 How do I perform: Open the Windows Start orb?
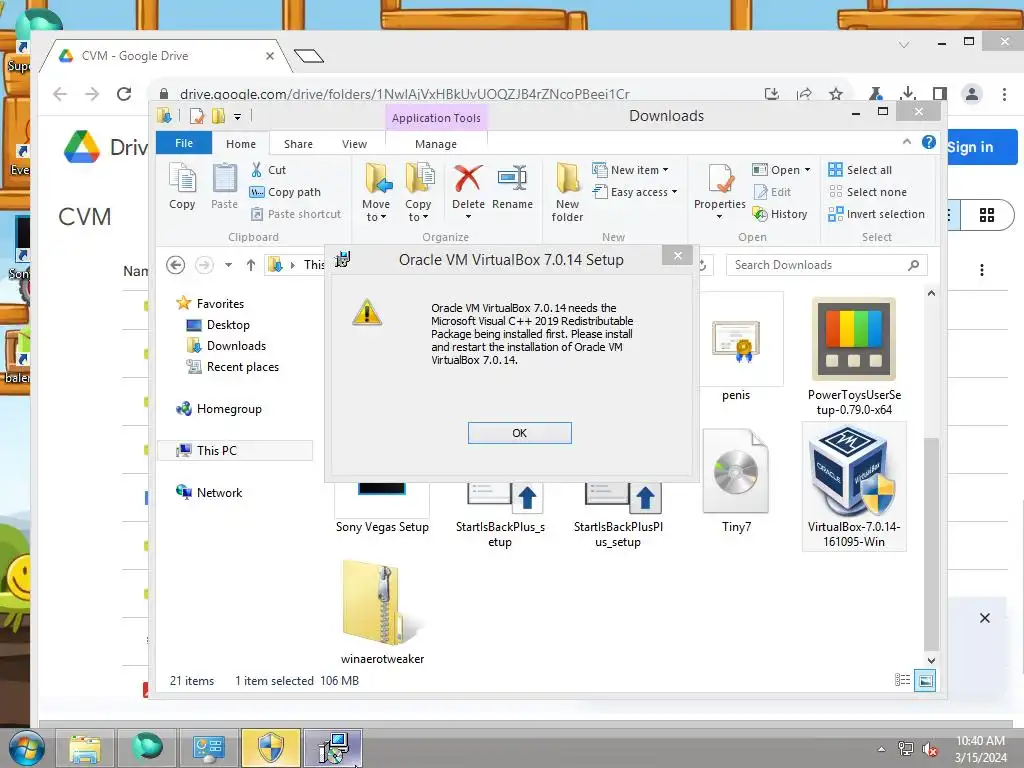(x=26, y=748)
